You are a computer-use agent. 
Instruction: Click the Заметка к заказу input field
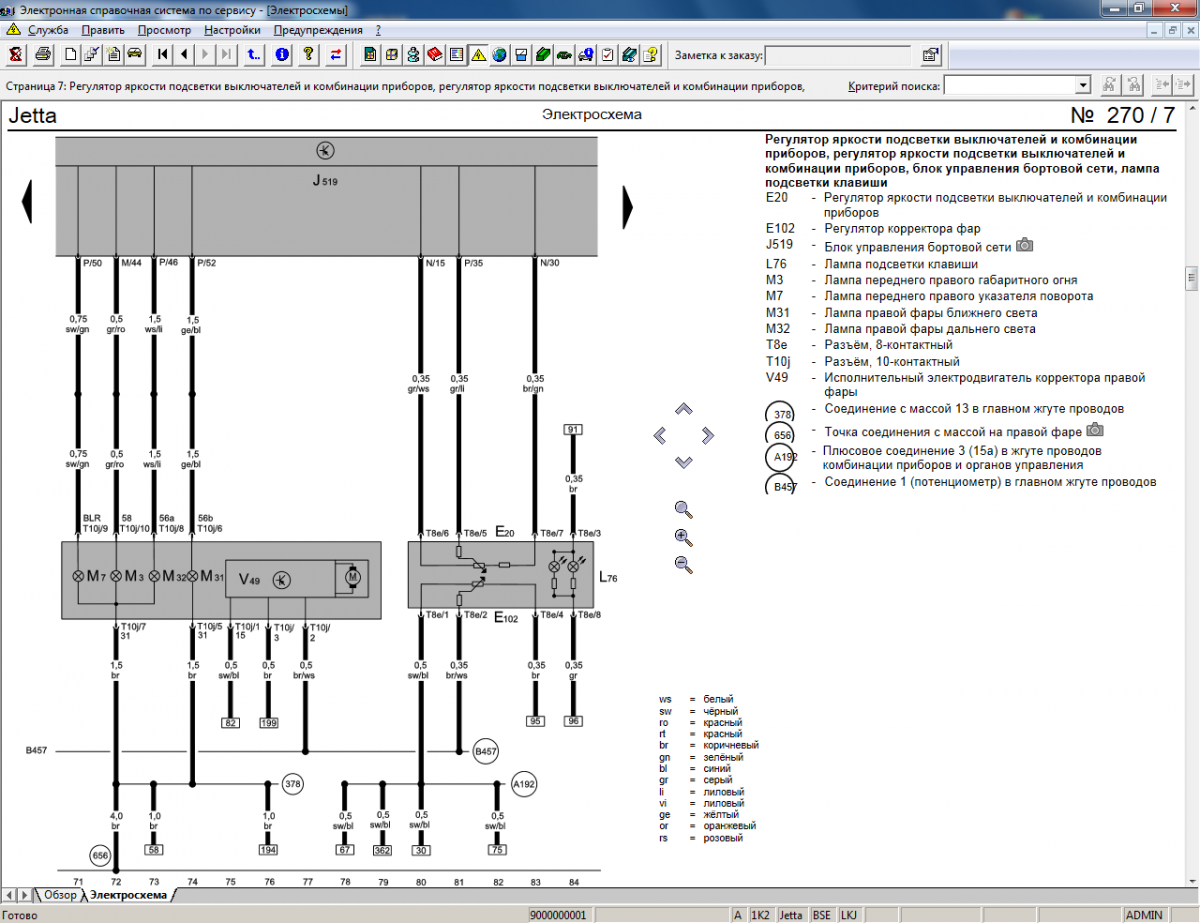pyautogui.click(x=838, y=55)
